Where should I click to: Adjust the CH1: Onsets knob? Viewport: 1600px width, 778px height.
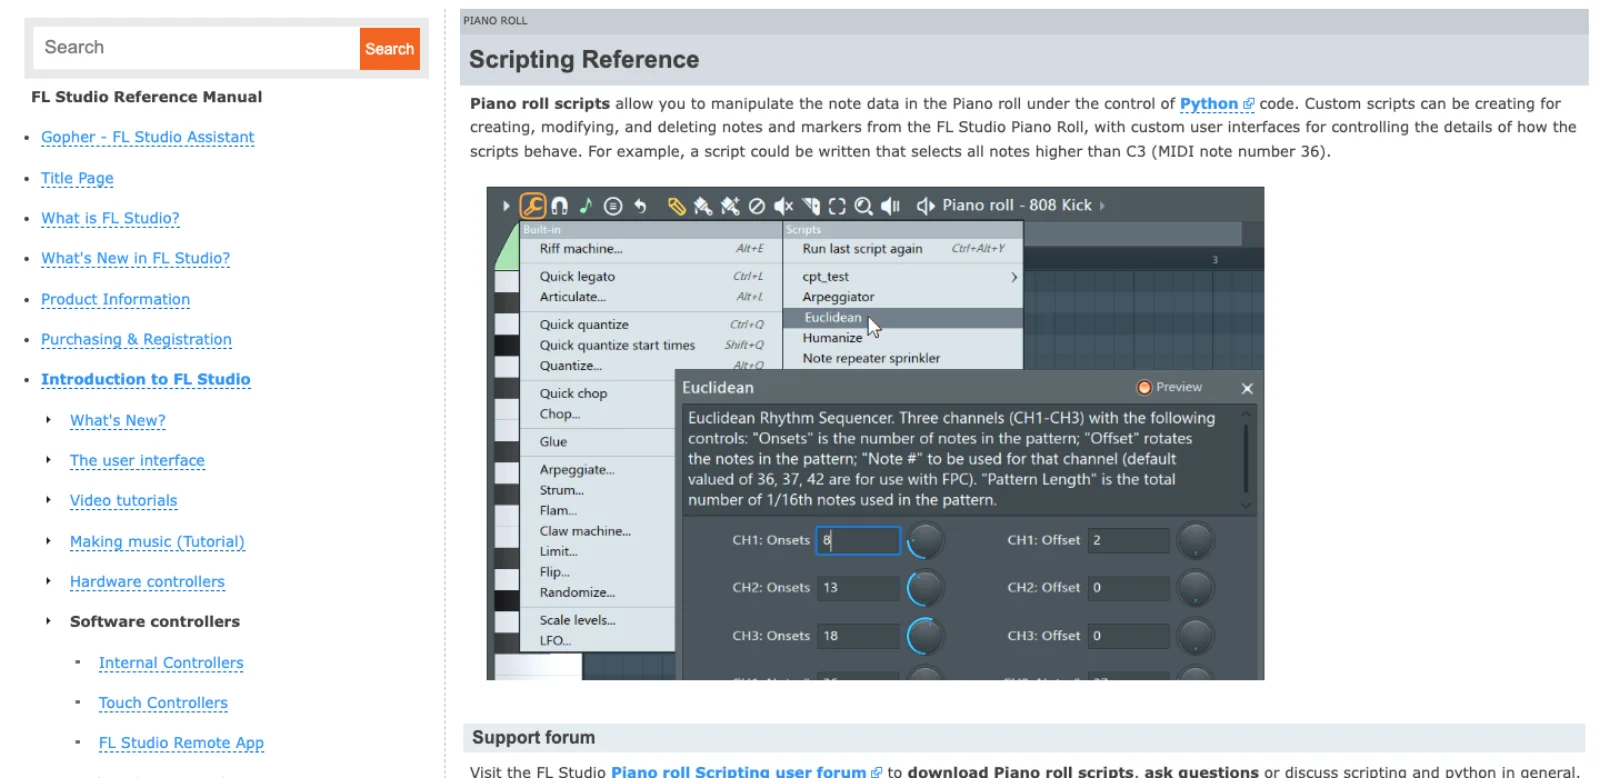[925, 540]
